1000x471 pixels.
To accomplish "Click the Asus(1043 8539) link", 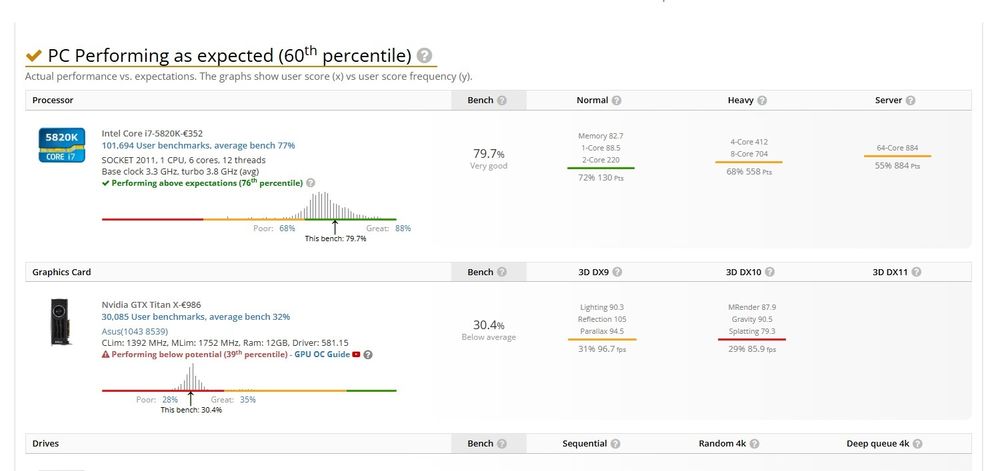I will tap(135, 330).
